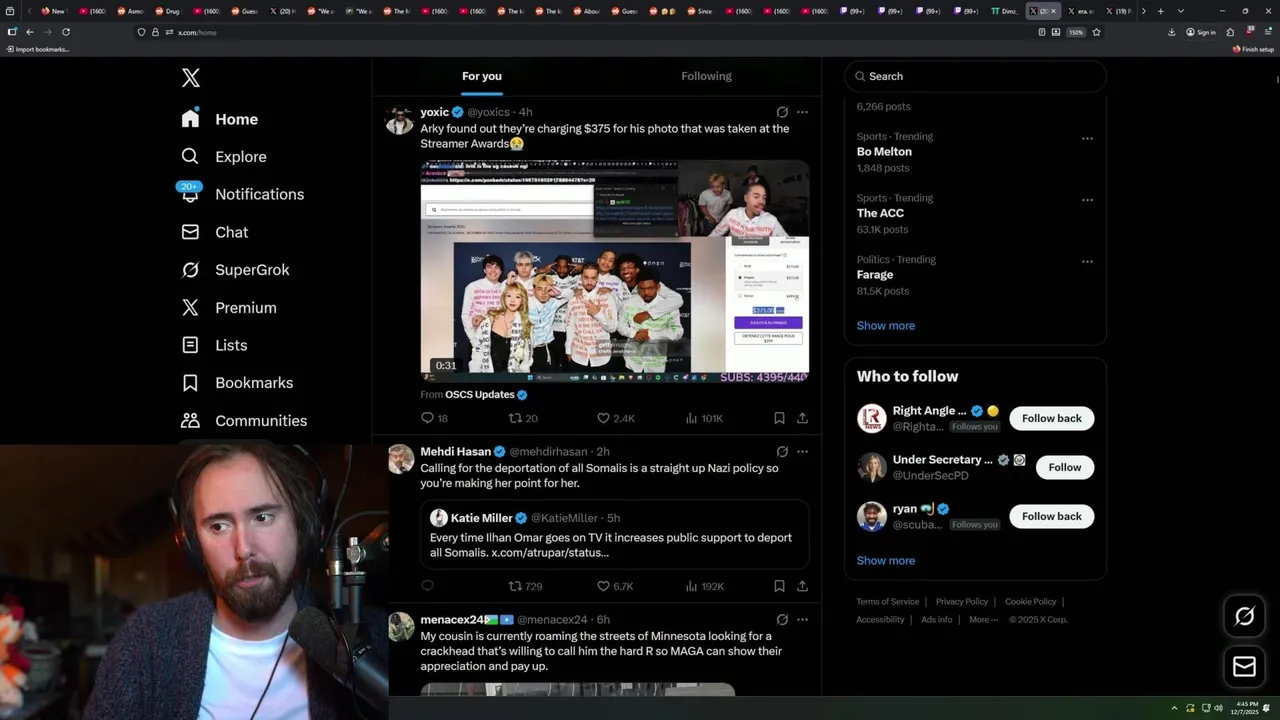Open Cookie Policy link
This screenshot has width=1280, height=720.
[1030, 601]
